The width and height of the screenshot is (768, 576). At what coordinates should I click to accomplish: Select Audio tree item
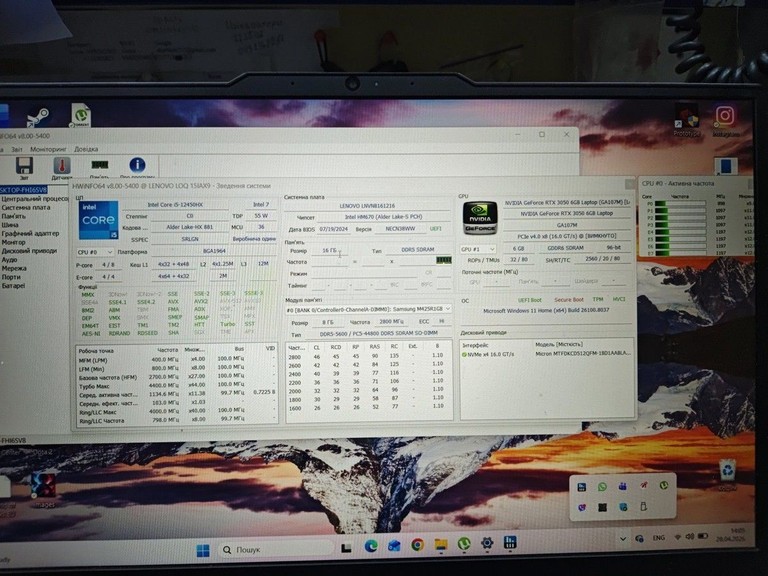coord(9,260)
